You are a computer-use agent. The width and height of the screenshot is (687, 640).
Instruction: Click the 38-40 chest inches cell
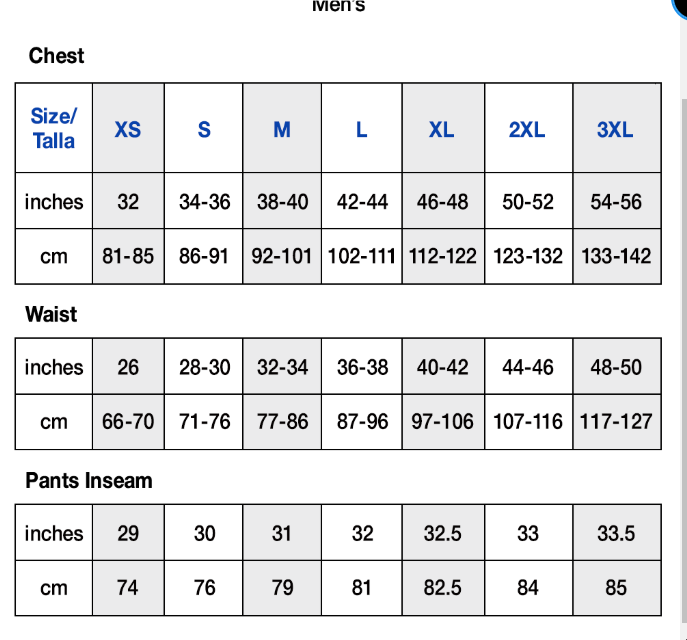coord(282,201)
